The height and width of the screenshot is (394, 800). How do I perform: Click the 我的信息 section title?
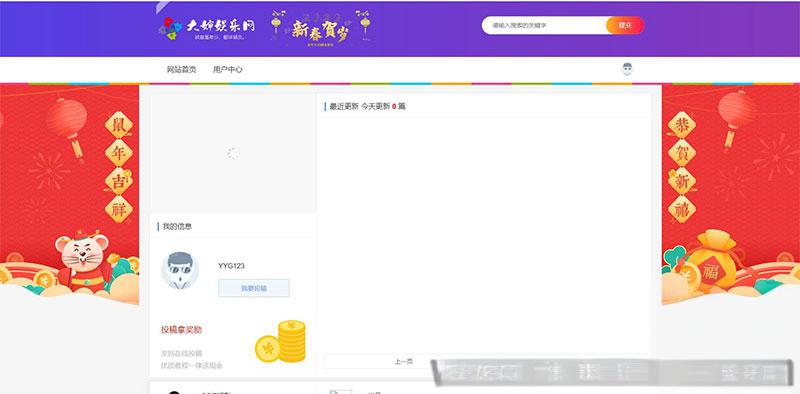pyautogui.click(x=177, y=227)
